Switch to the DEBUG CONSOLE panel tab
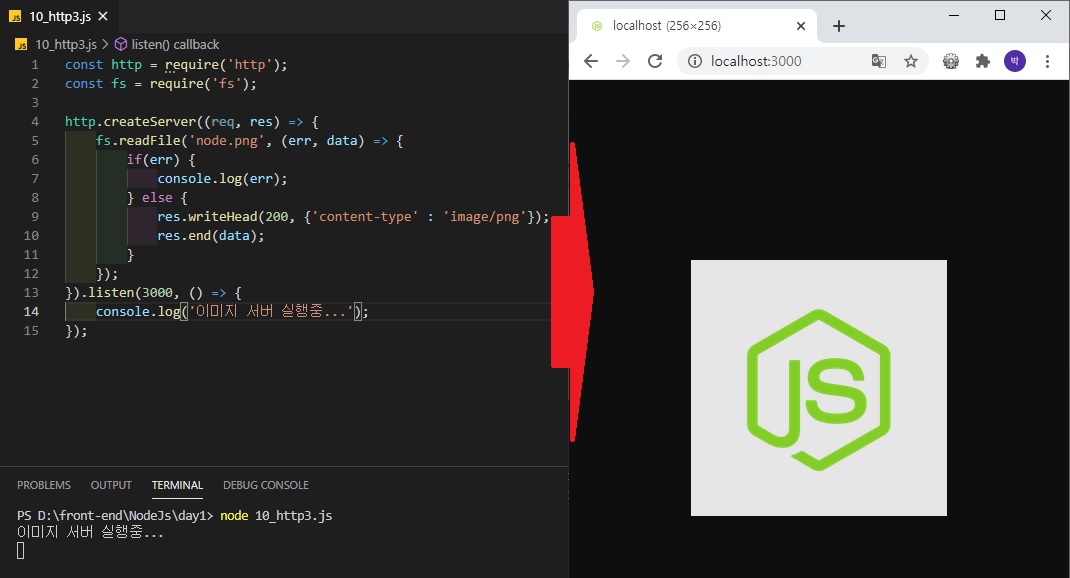This screenshot has height=578, width=1070. [265, 485]
